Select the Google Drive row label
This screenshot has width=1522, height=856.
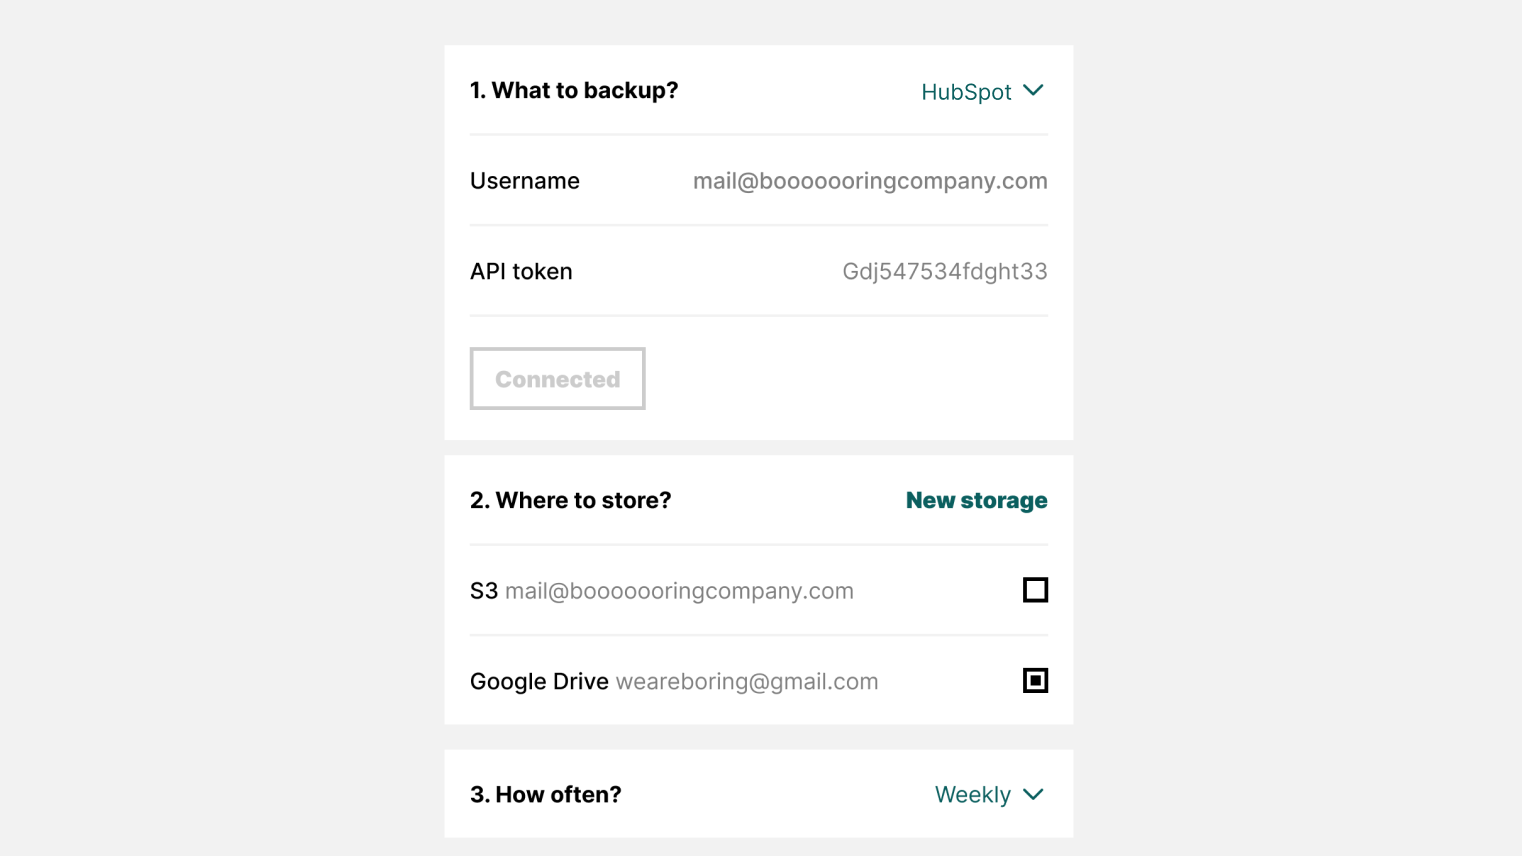click(x=539, y=682)
